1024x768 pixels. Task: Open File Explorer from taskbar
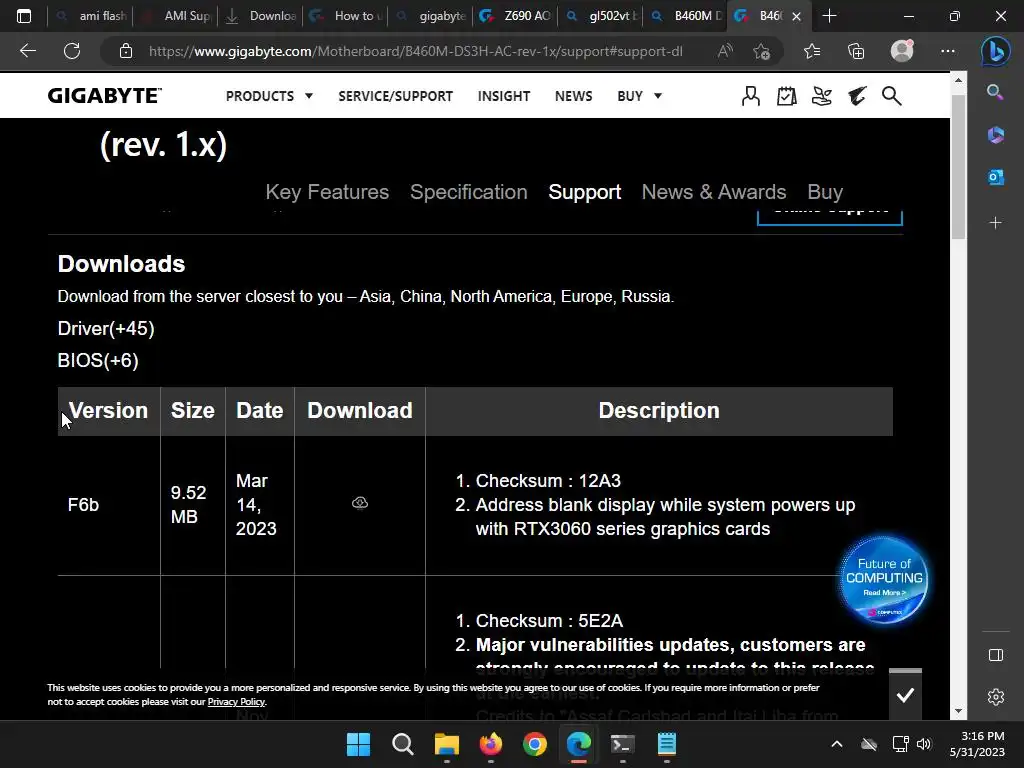[x=447, y=744]
